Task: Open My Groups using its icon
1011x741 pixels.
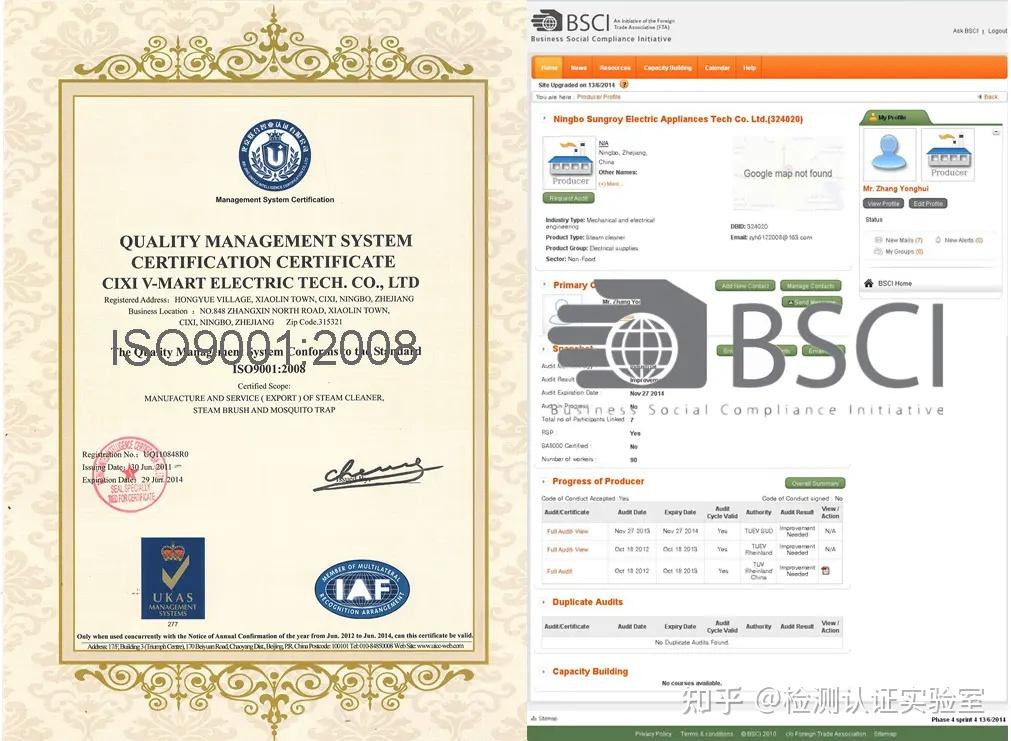Action: pyautogui.click(x=878, y=251)
